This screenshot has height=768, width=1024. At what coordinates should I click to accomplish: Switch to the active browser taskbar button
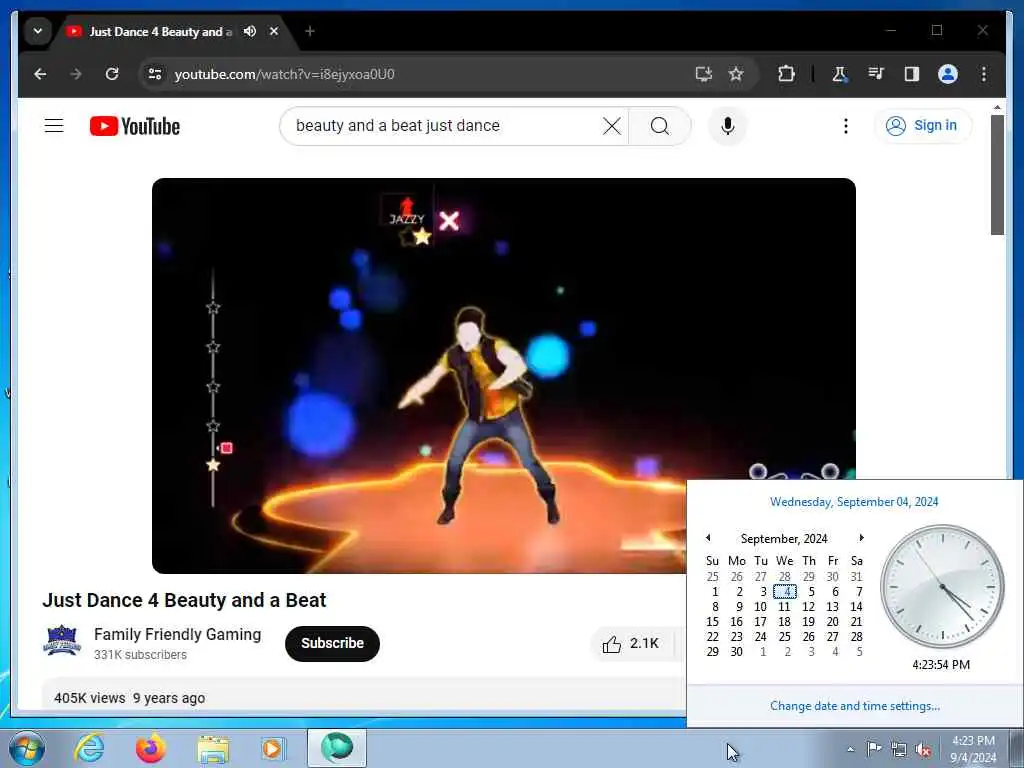click(337, 748)
